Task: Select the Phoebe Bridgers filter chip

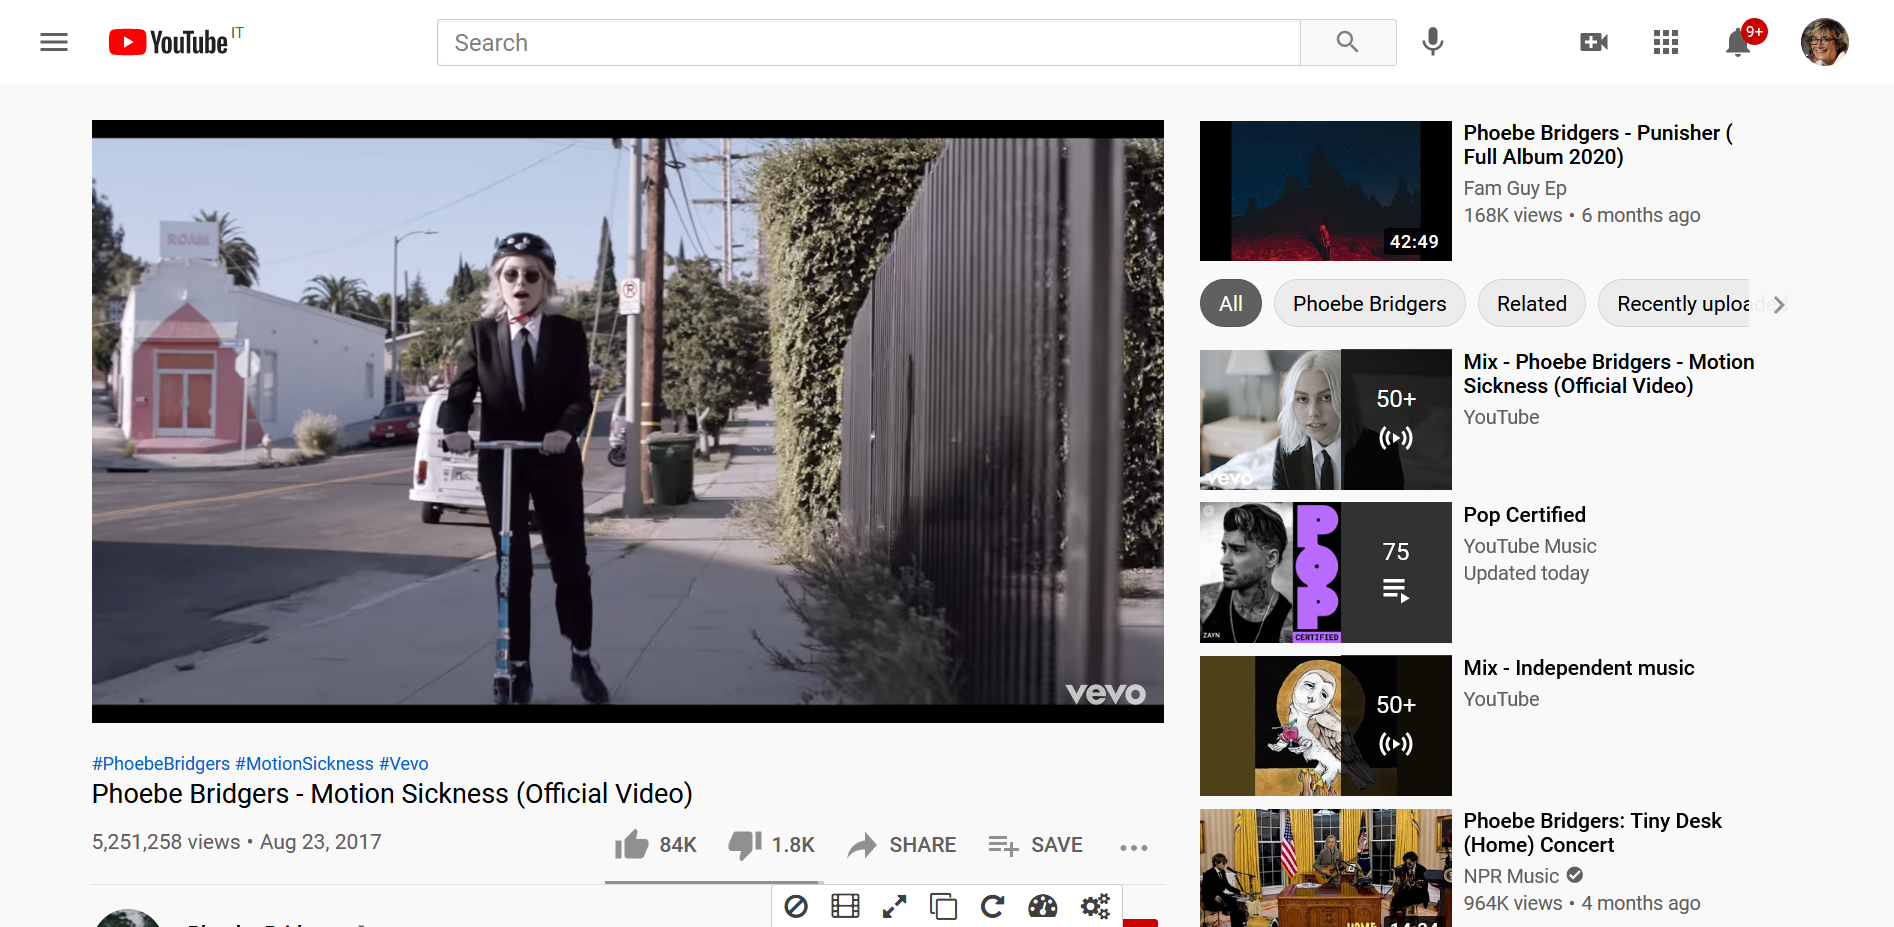Action: (1369, 304)
